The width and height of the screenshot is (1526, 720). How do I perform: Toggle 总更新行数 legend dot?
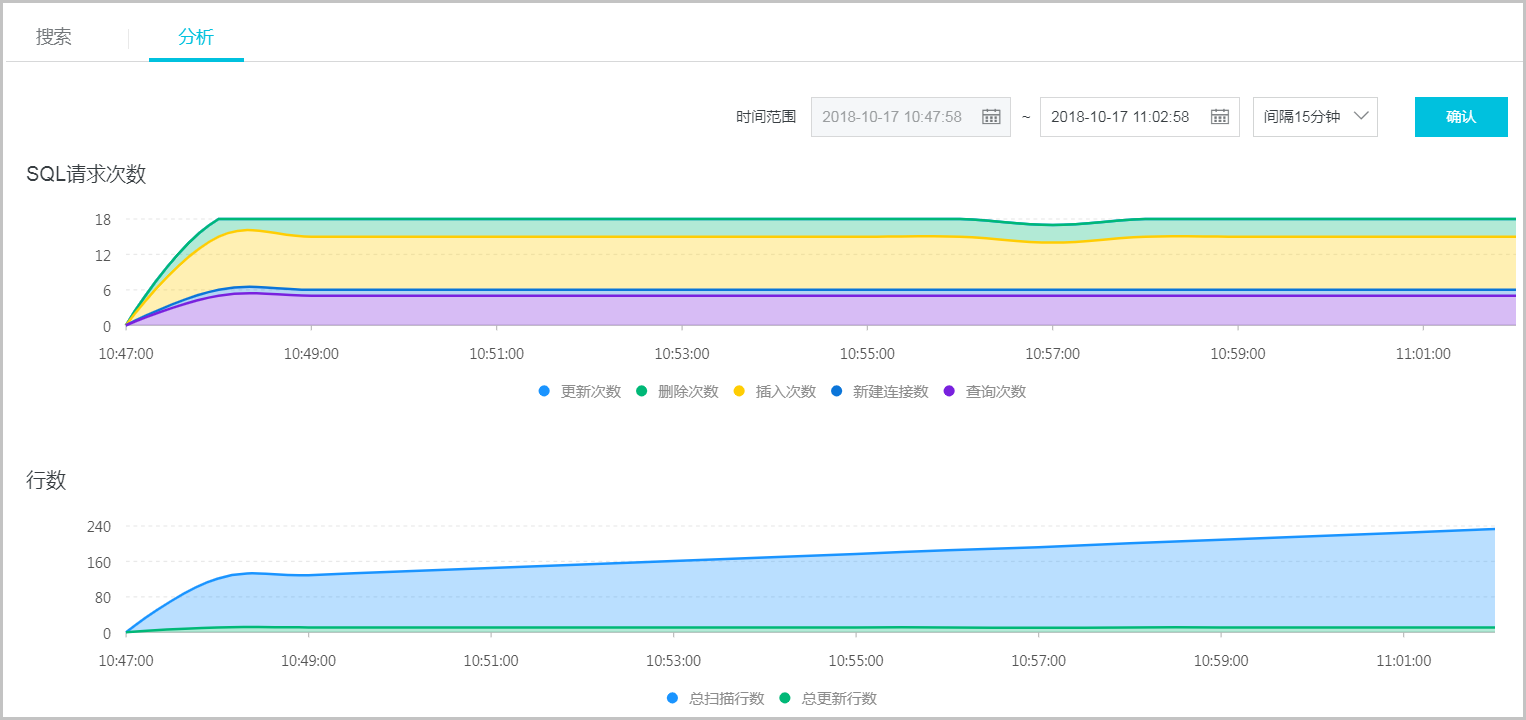click(x=785, y=698)
